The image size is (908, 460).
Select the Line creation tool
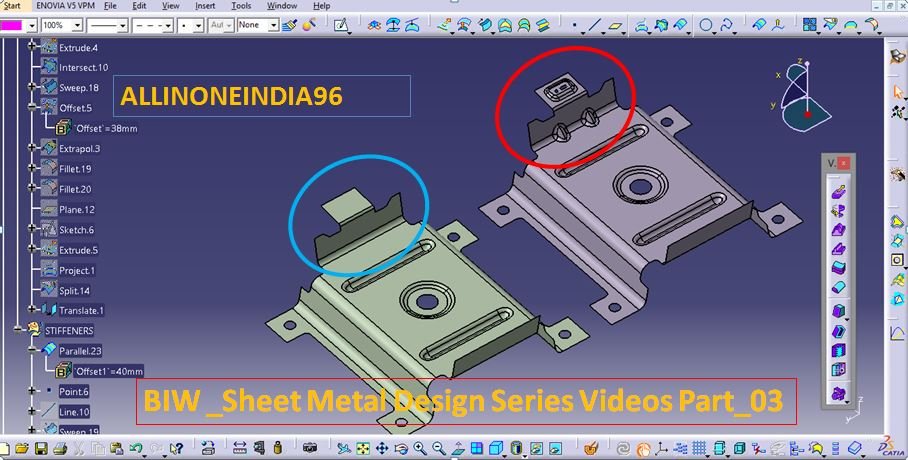point(595,25)
